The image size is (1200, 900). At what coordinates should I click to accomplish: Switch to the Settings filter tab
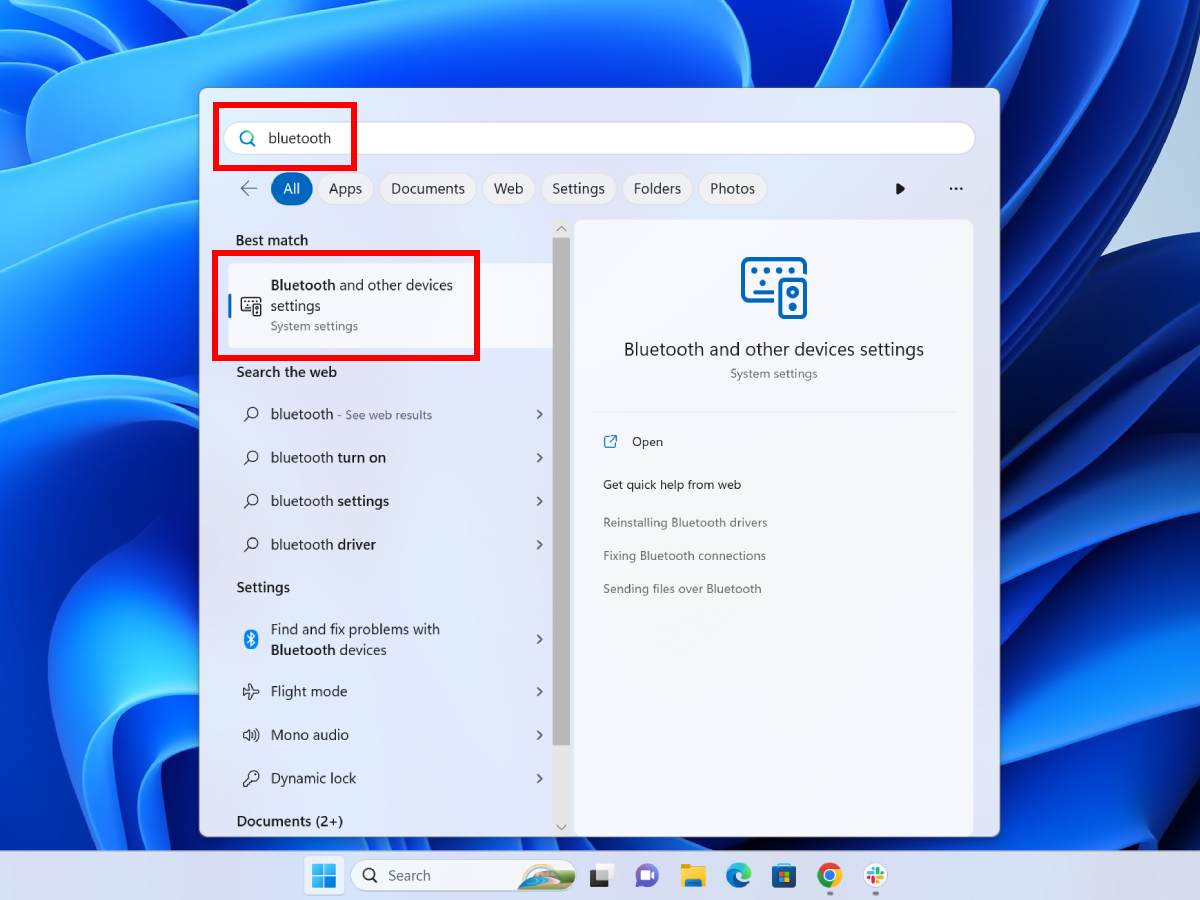tap(578, 189)
